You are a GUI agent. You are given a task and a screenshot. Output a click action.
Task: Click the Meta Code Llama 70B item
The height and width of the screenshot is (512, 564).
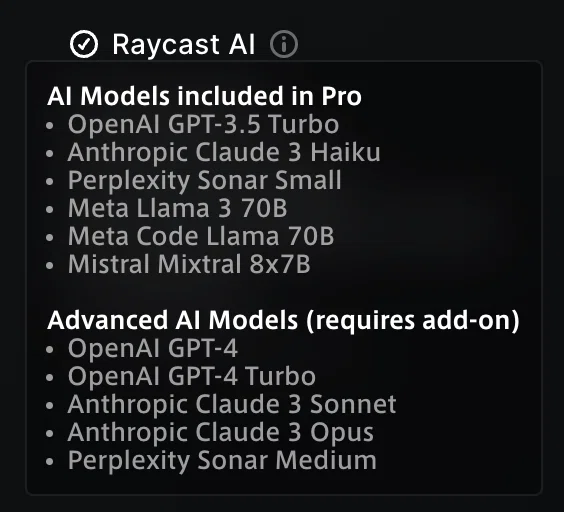[201, 236]
